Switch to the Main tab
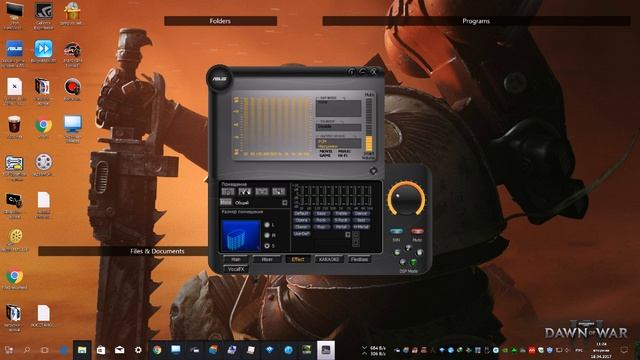The image size is (640, 360). click(236, 259)
